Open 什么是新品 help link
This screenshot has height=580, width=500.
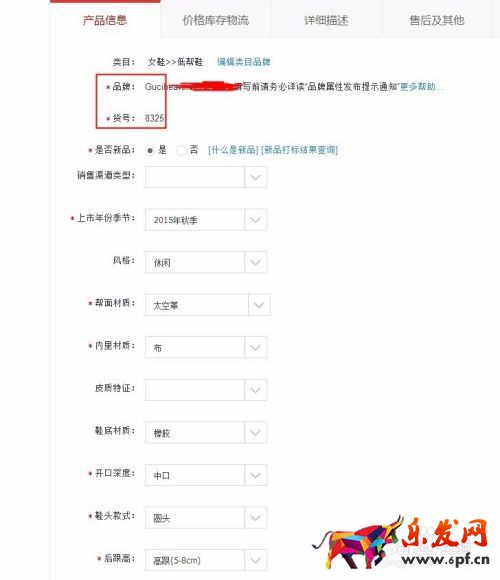[x=233, y=150]
